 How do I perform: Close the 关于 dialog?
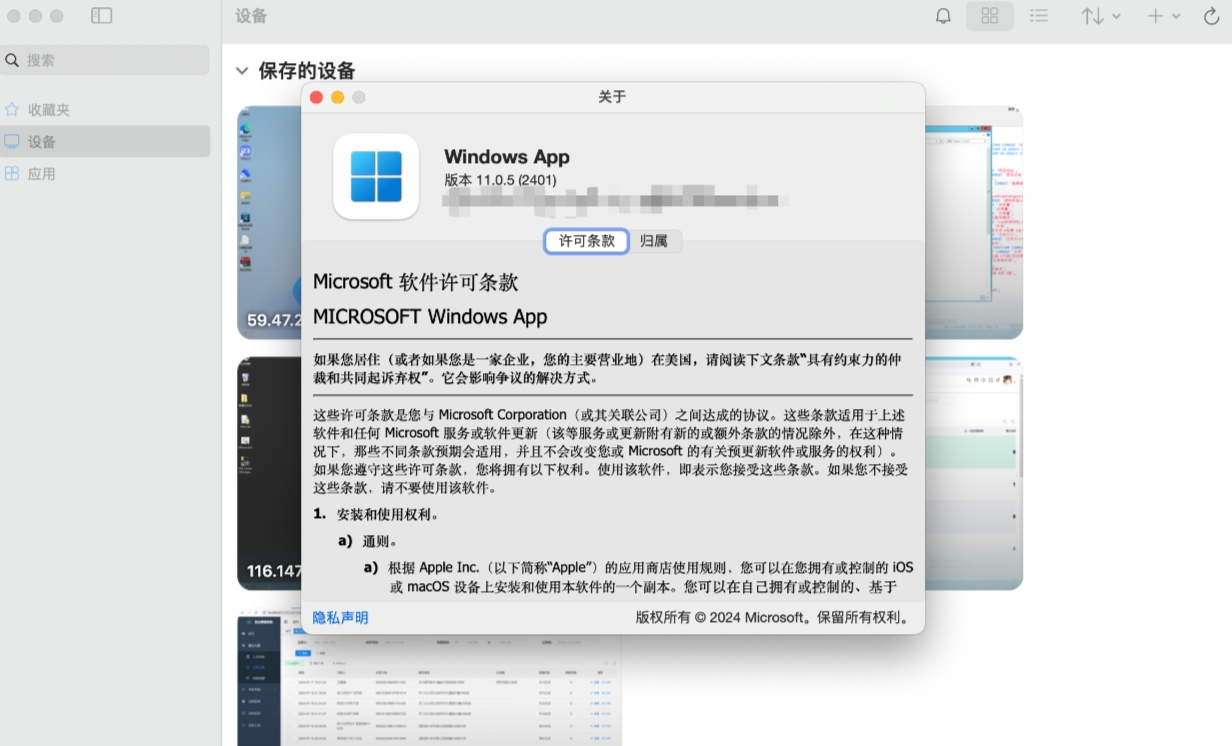pos(316,97)
